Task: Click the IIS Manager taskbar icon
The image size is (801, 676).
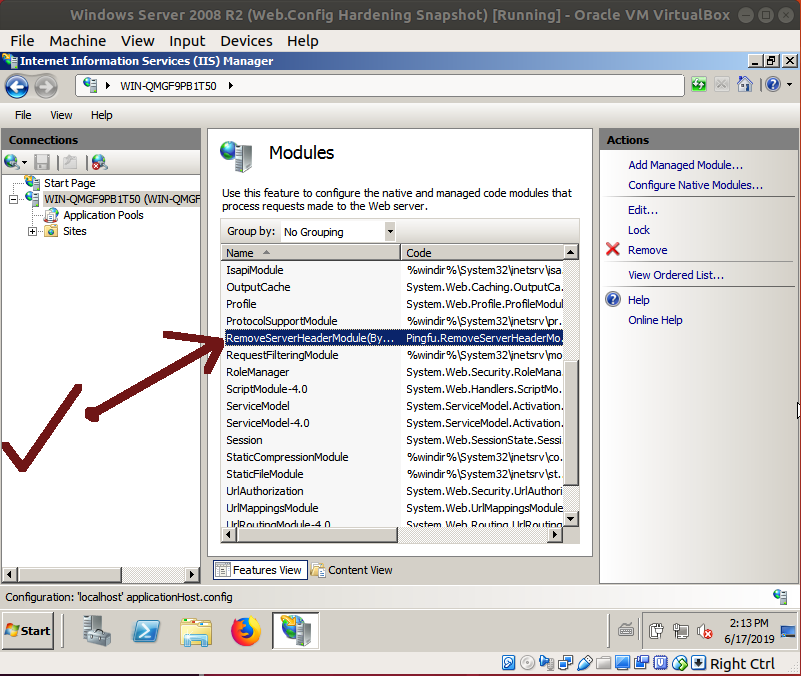Action: [x=296, y=631]
